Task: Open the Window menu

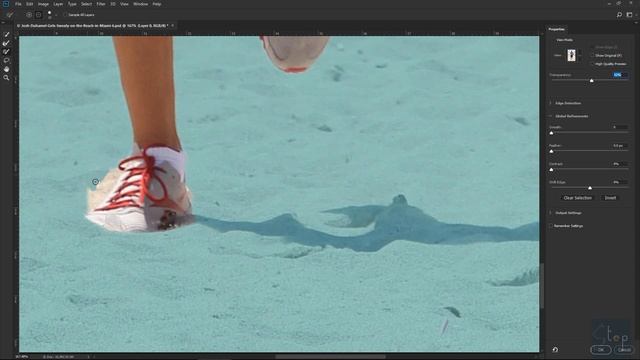Action: tap(140, 4)
